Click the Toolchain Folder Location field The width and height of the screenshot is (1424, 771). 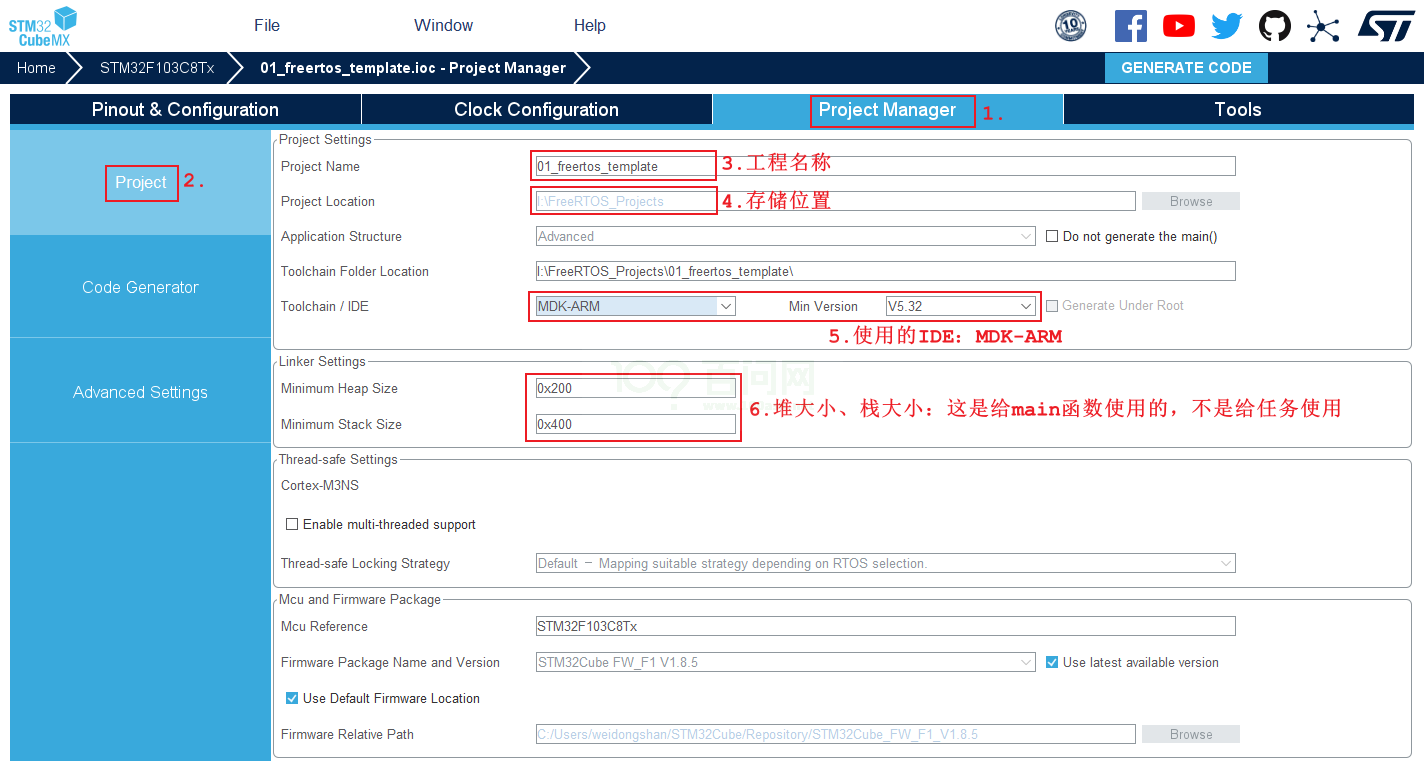point(885,271)
